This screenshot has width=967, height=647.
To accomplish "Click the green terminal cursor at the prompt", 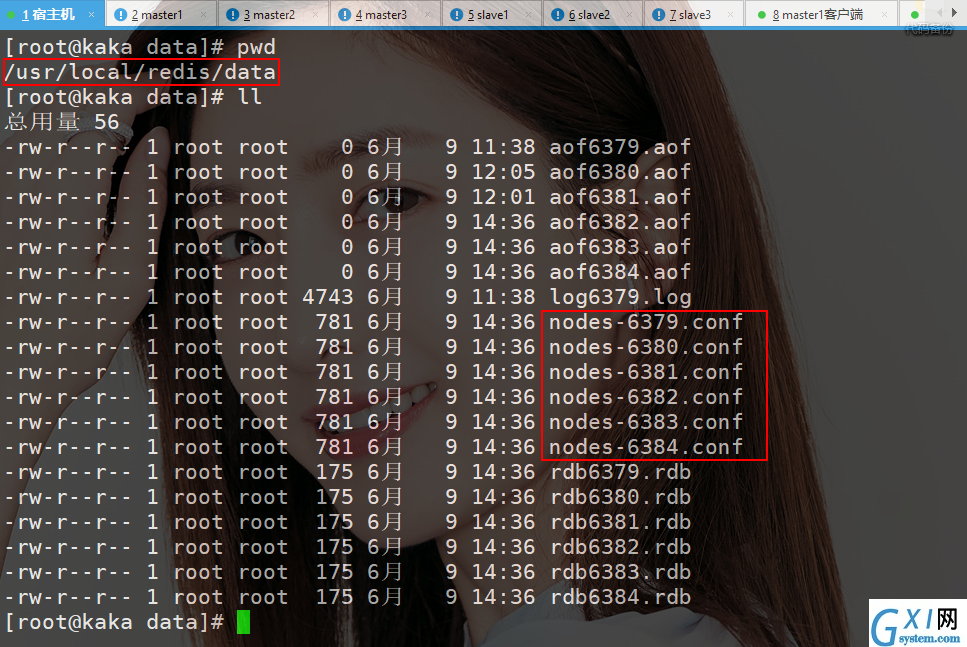I will 244,622.
